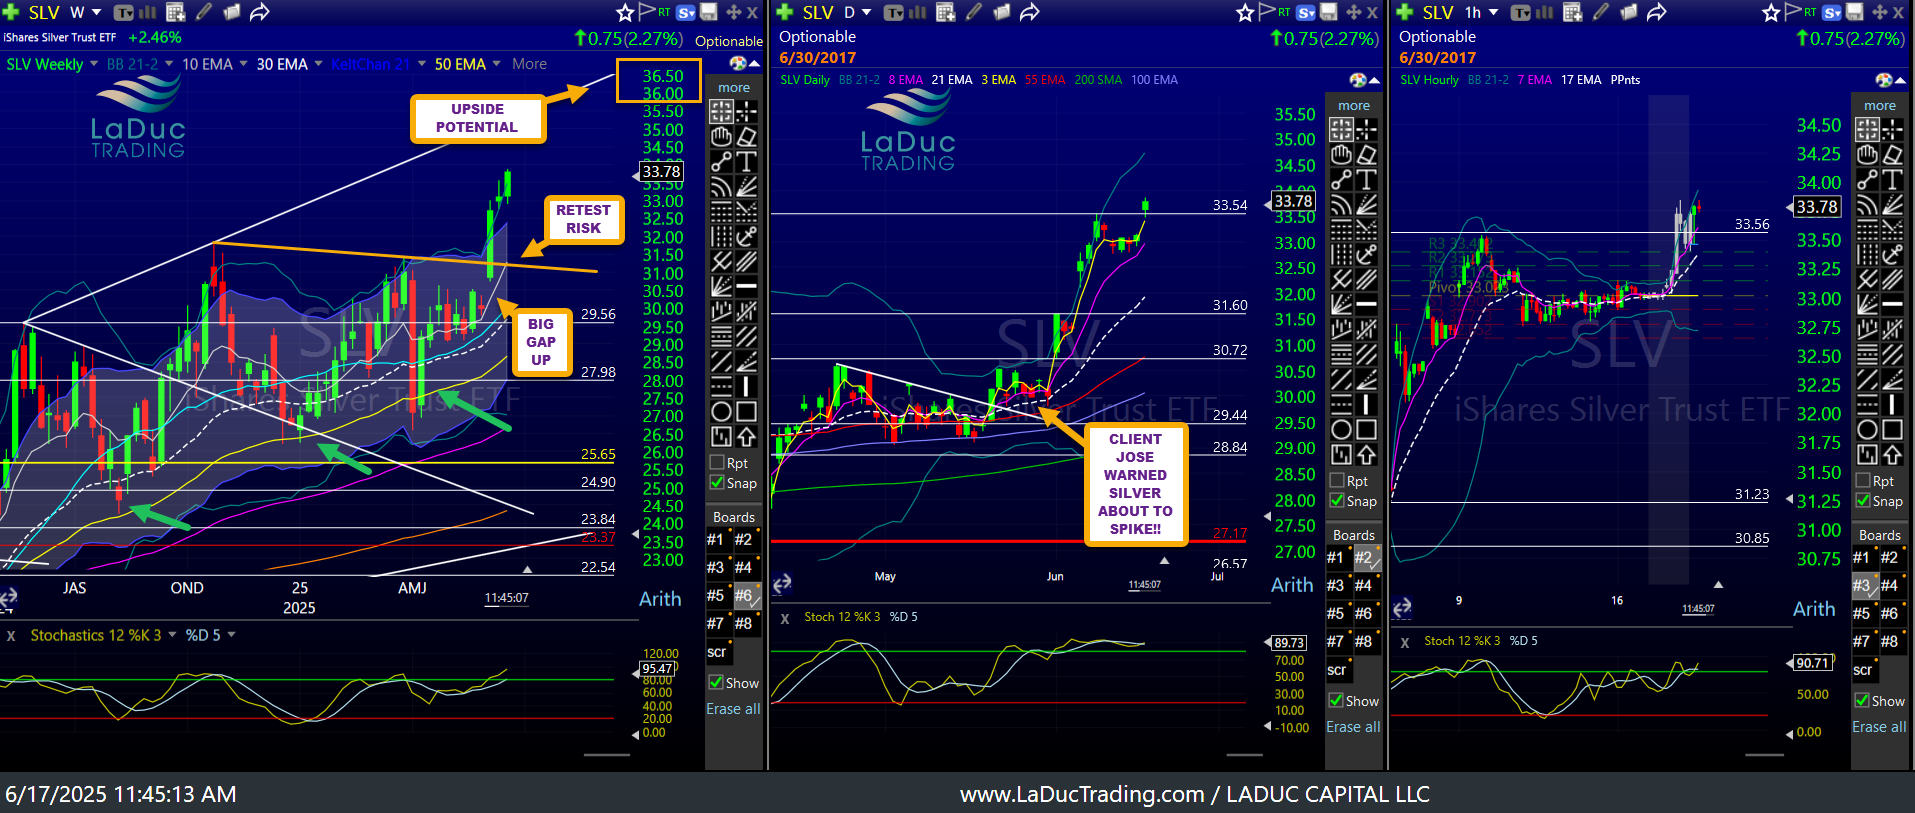Select the text tool in weekly drawing toolbar
The height and width of the screenshot is (813, 1915).
point(746,161)
